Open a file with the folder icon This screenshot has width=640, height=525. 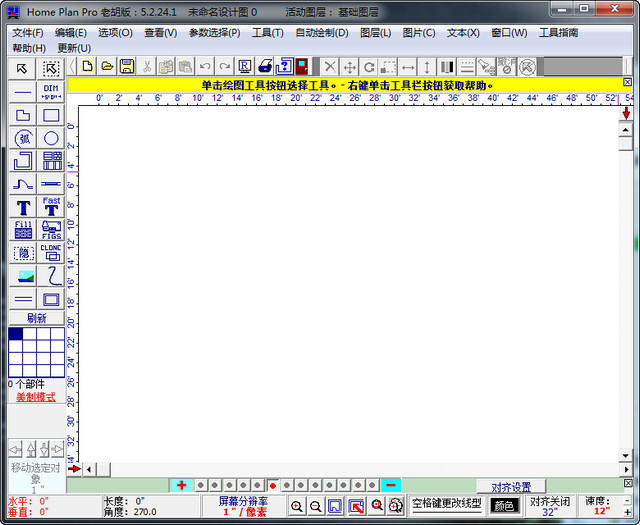(x=107, y=66)
